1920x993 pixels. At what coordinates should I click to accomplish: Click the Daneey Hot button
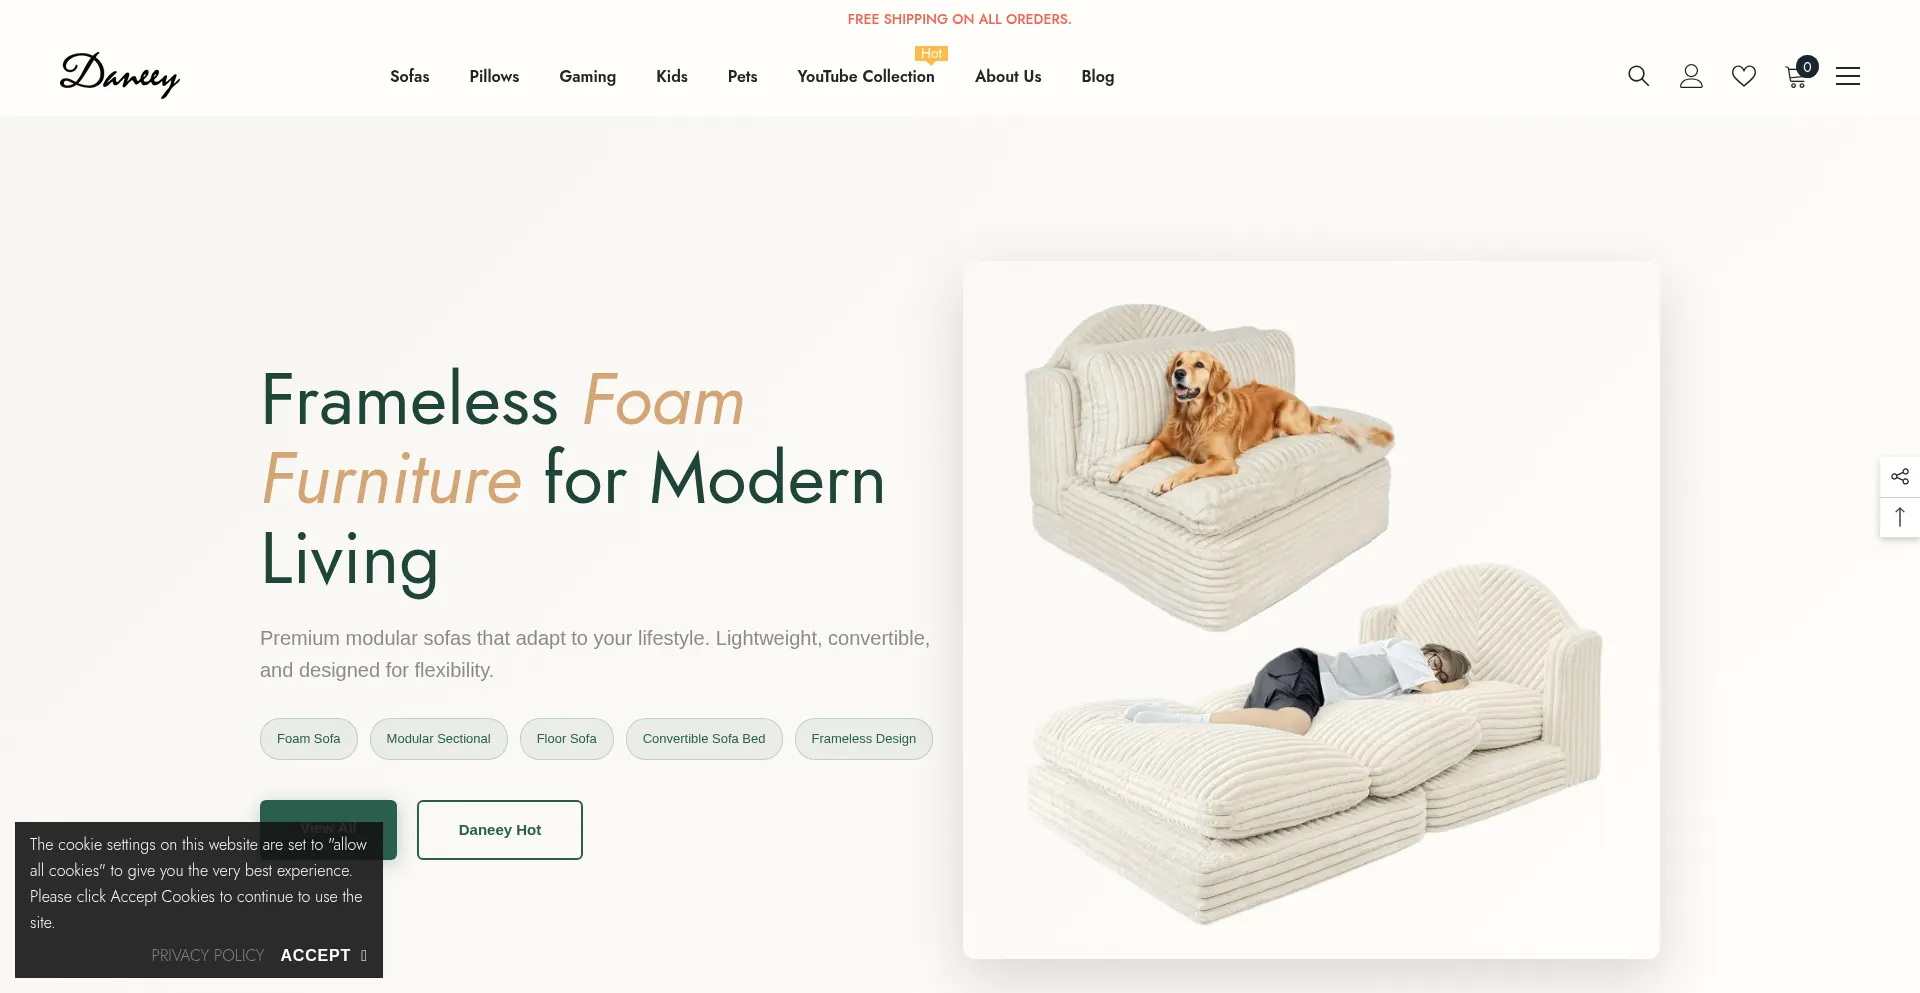pos(500,830)
